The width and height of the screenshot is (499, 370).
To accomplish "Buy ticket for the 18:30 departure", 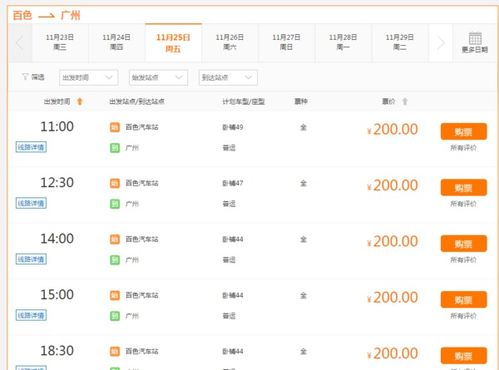I will tap(464, 356).
